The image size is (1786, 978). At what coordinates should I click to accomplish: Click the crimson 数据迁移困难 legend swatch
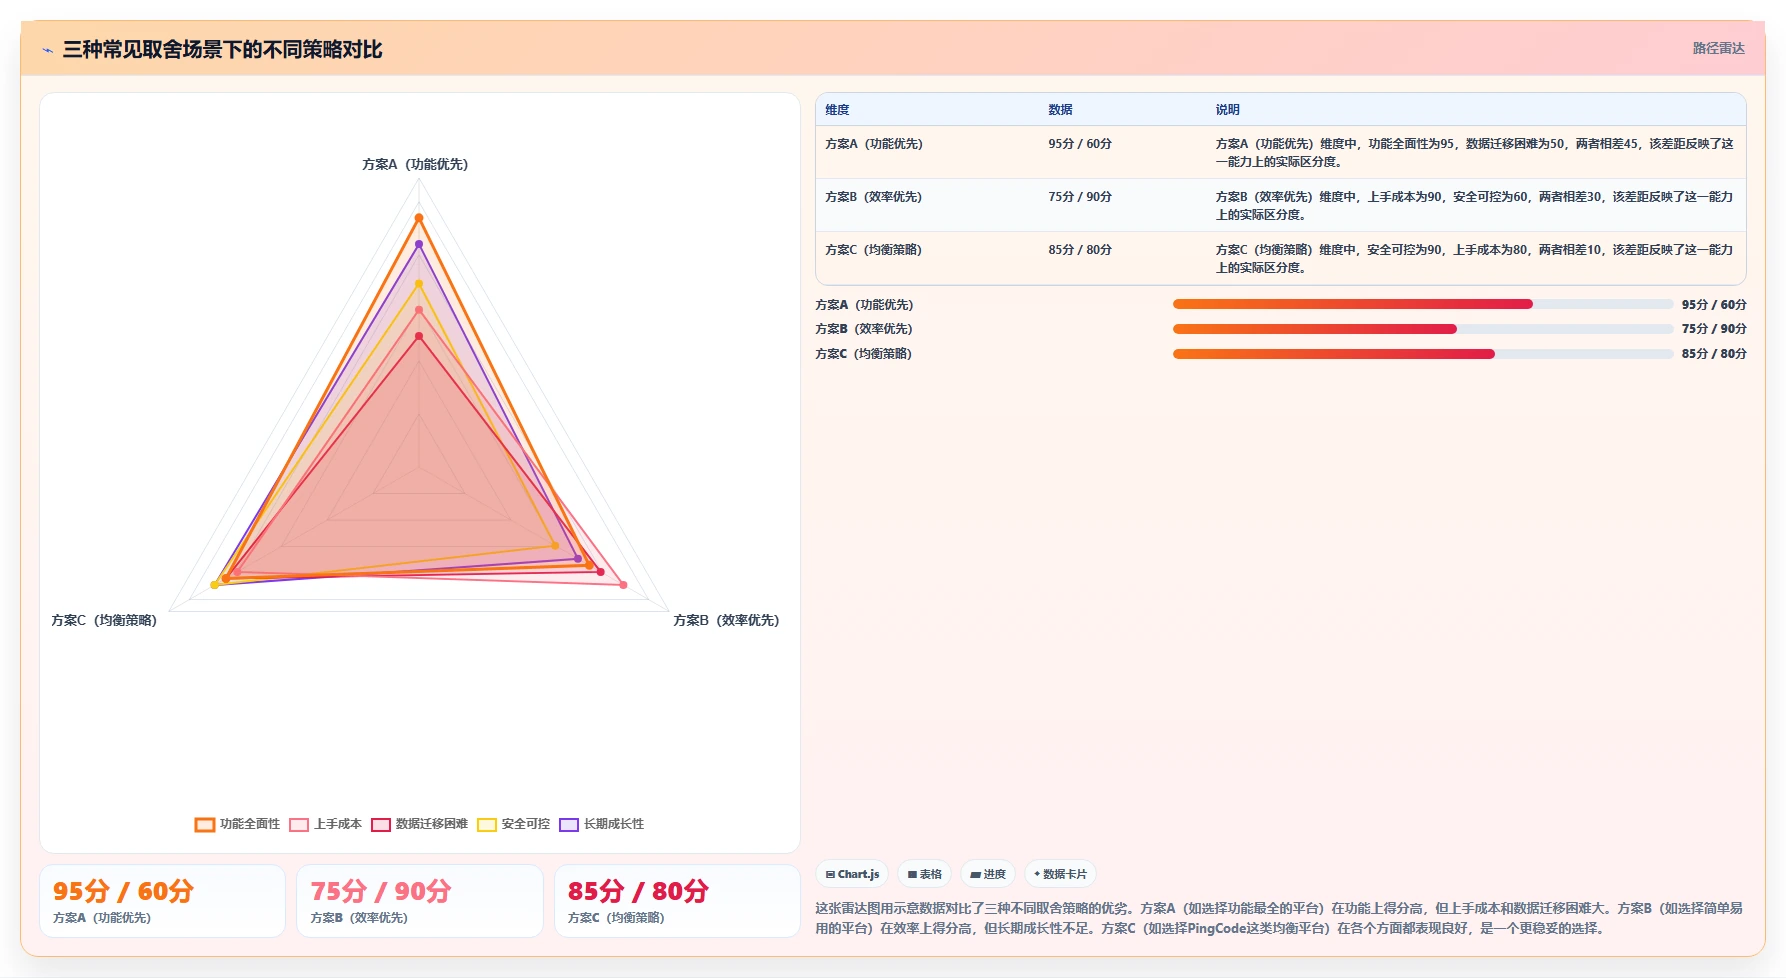point(380,824)
